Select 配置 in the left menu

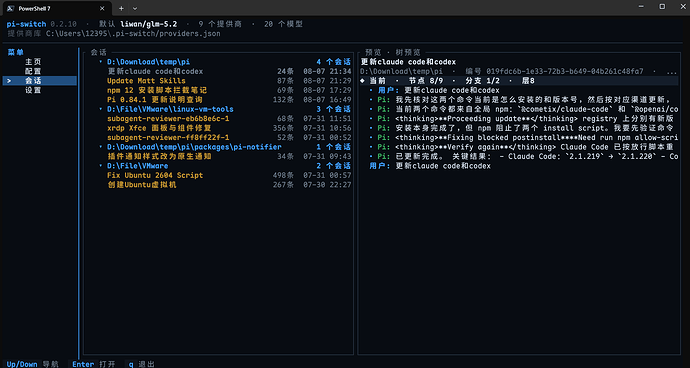tap(33, 71)
